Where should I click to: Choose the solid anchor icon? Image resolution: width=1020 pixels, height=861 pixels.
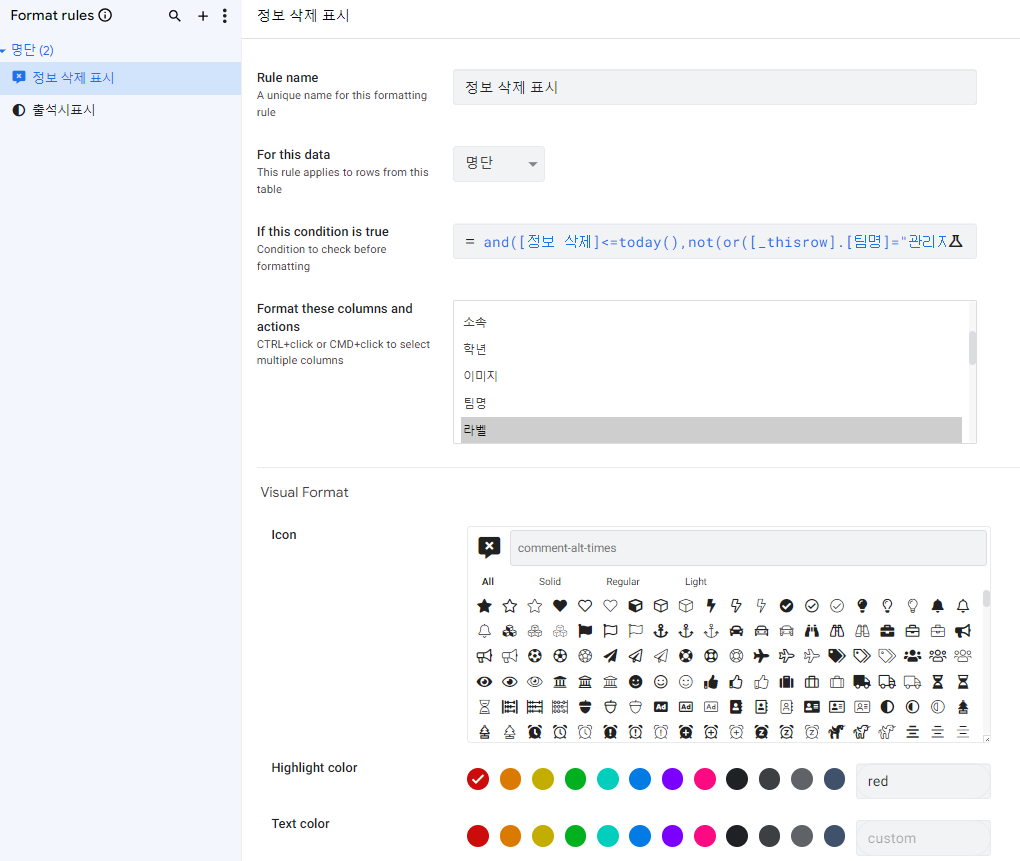coord(661,631)
